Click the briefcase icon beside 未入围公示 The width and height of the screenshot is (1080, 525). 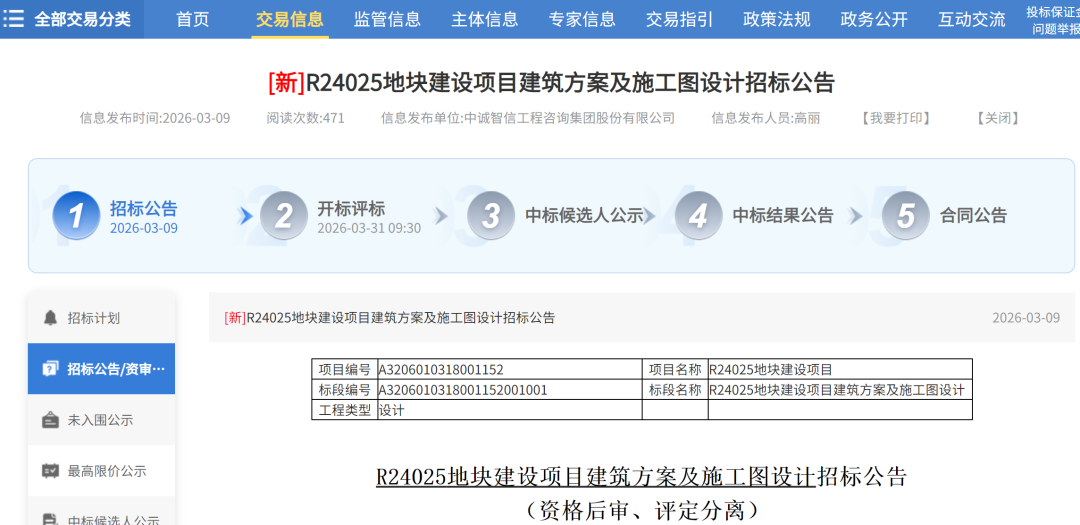coord(50,420)
